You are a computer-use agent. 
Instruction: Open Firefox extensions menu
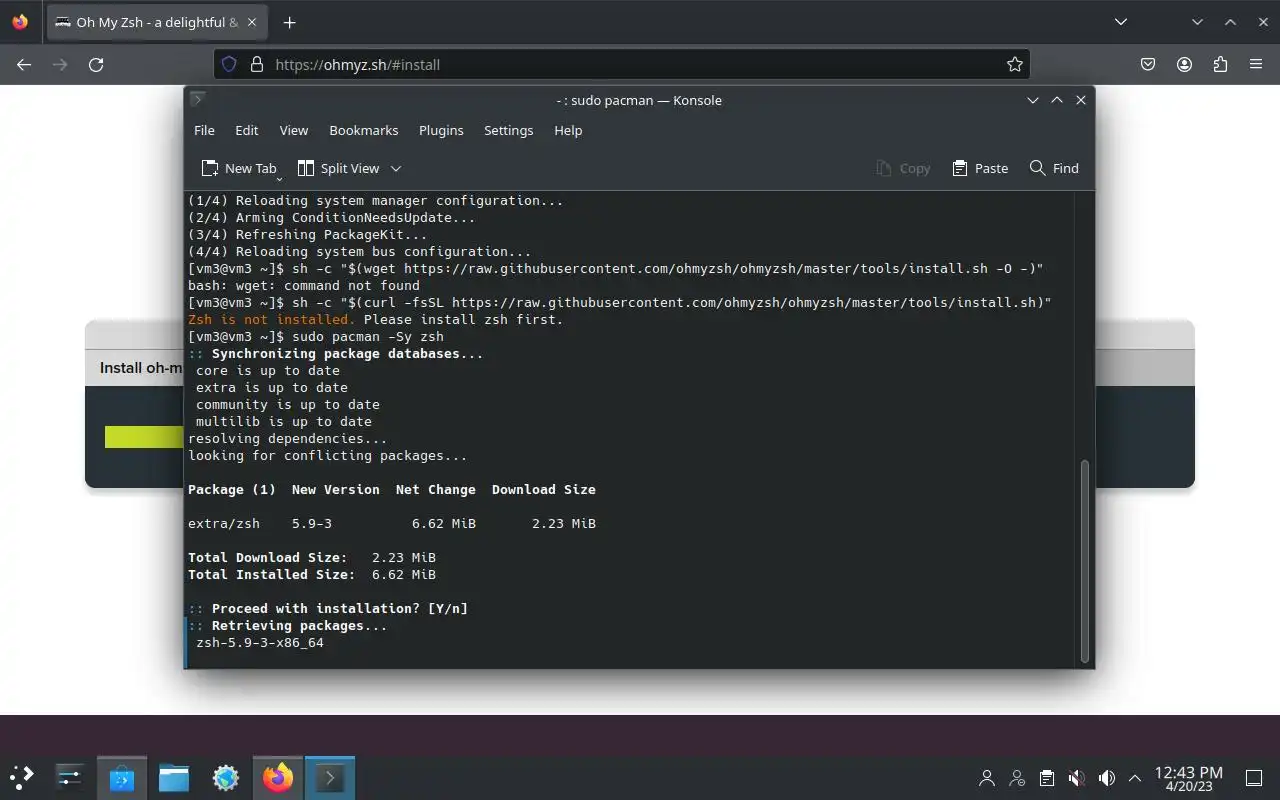pos(1220,64)
